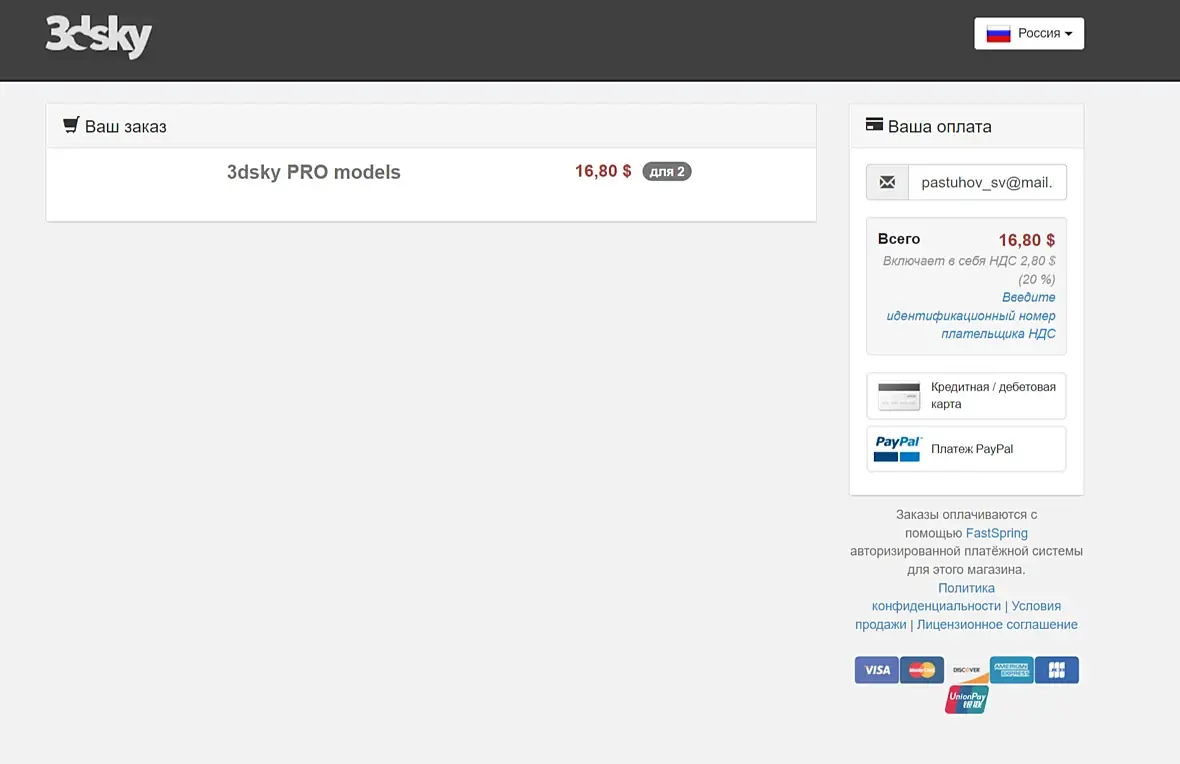Open Лицензионное соглашение link
This screenshot has height=764, width=1180.
997,624
